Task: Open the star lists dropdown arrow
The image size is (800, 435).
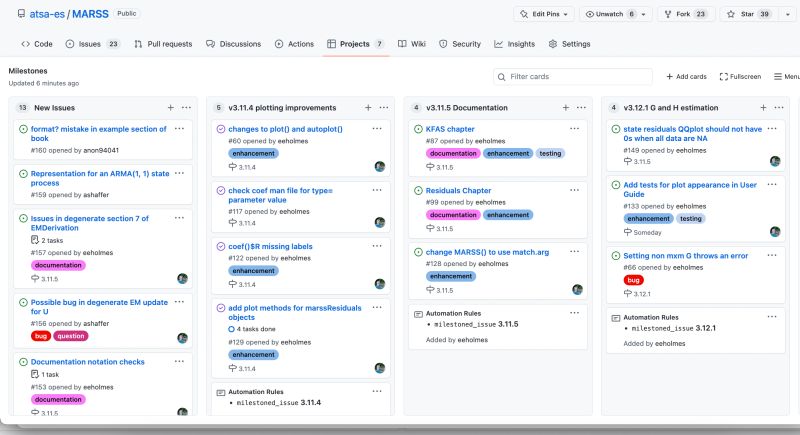Action: tap(788, 14)
